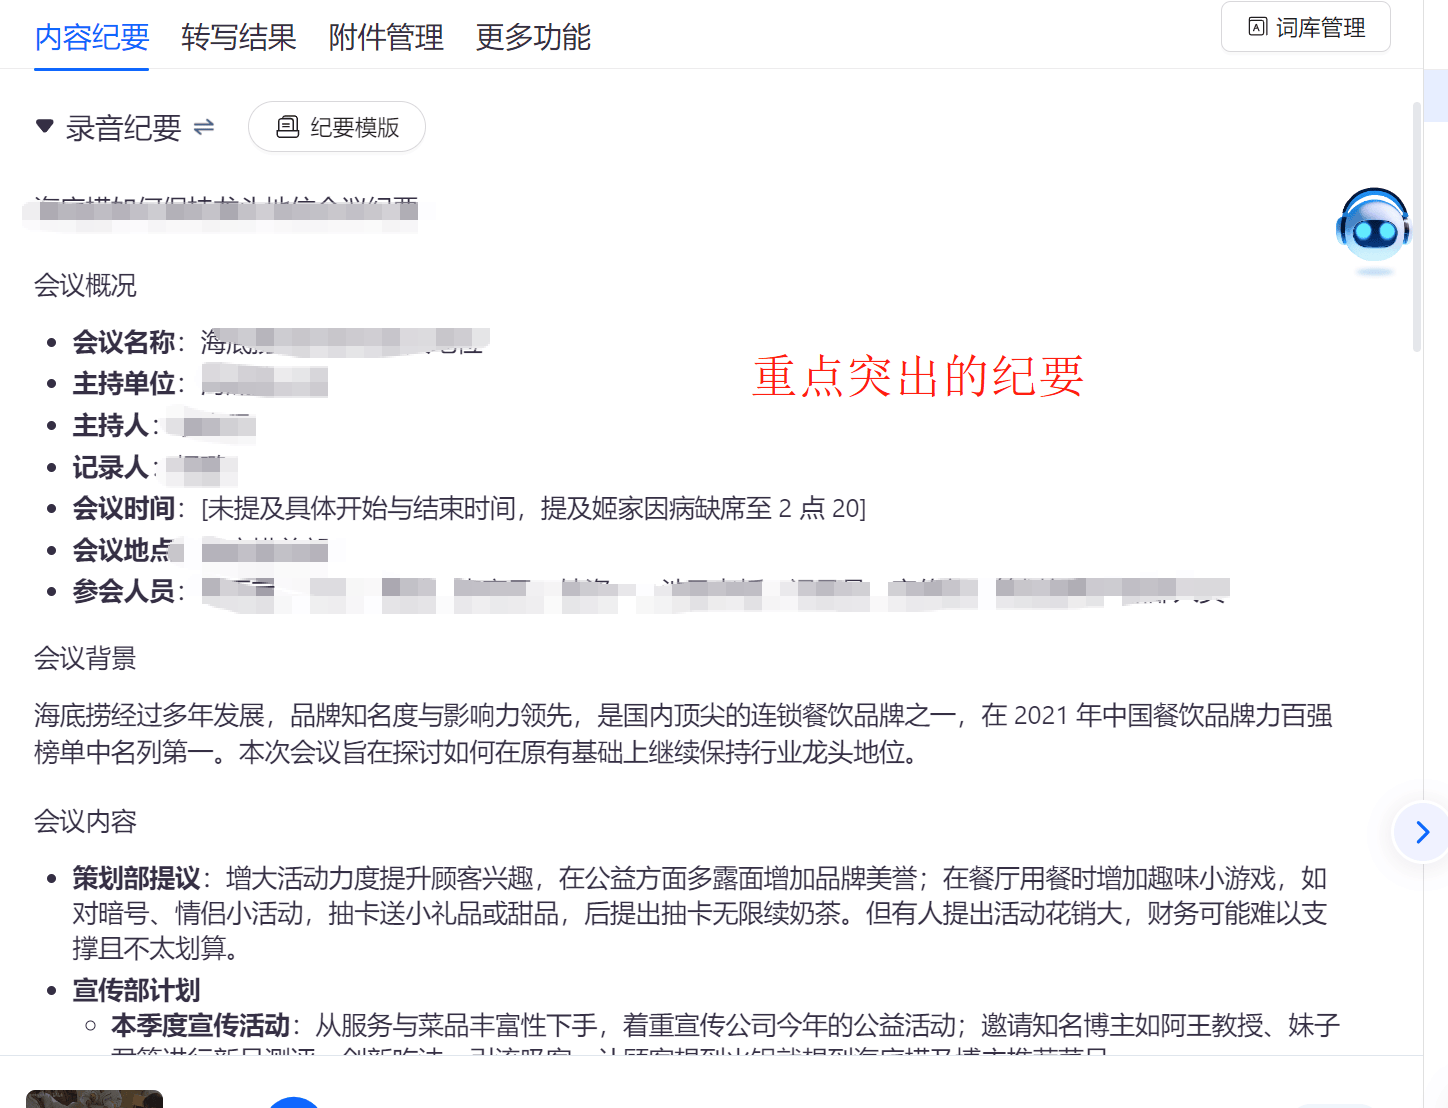1448x1108 pixels.
Task: Click the 会议背景 section heading
Action: (x=85, y=658)
